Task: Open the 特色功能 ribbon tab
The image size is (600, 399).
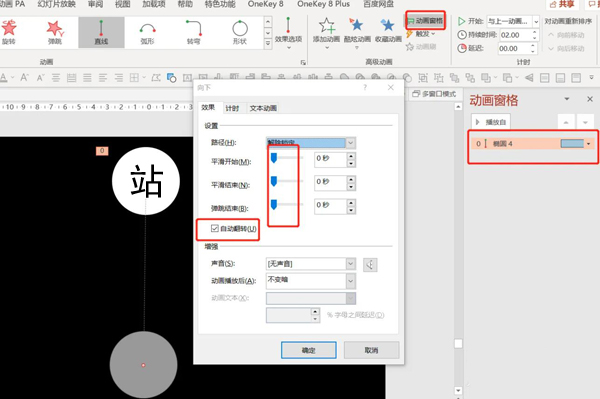Action: (220, 4)
